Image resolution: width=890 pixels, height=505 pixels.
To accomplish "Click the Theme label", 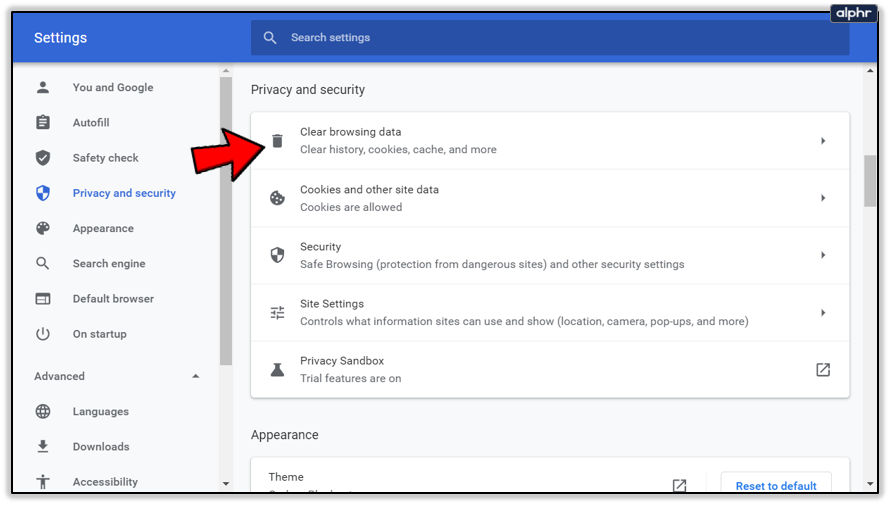I will point(286,477).
